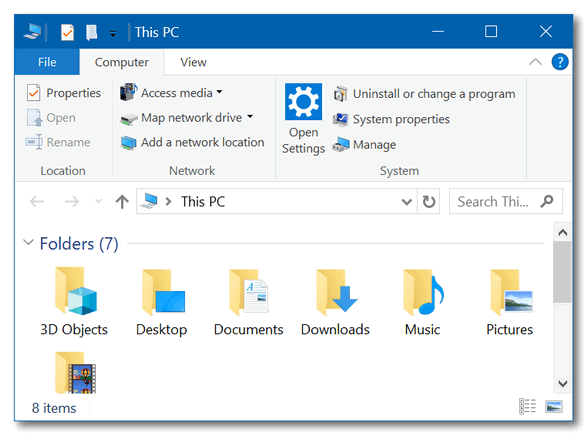Click the help question mark icon
Viewport: 588px width, 436px height.
tap(560, 62)
